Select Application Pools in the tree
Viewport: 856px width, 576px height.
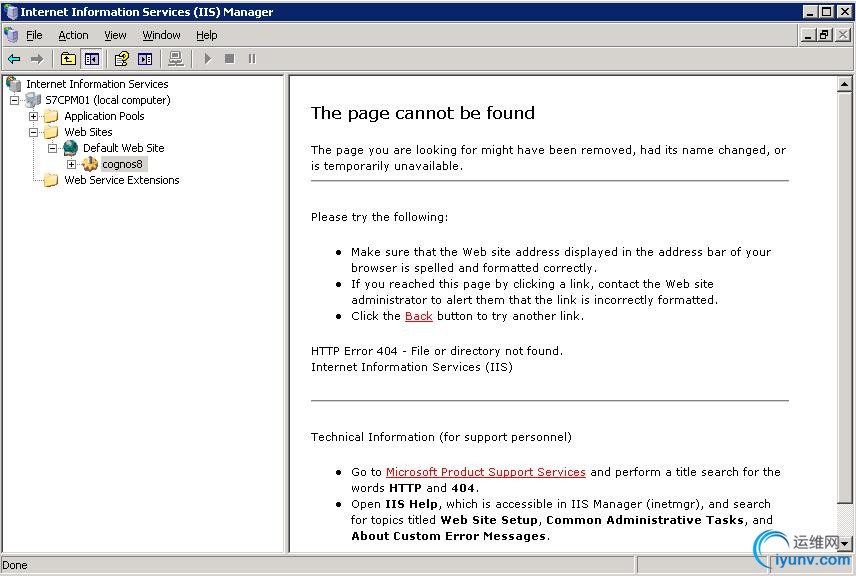(x=104, y=116)
